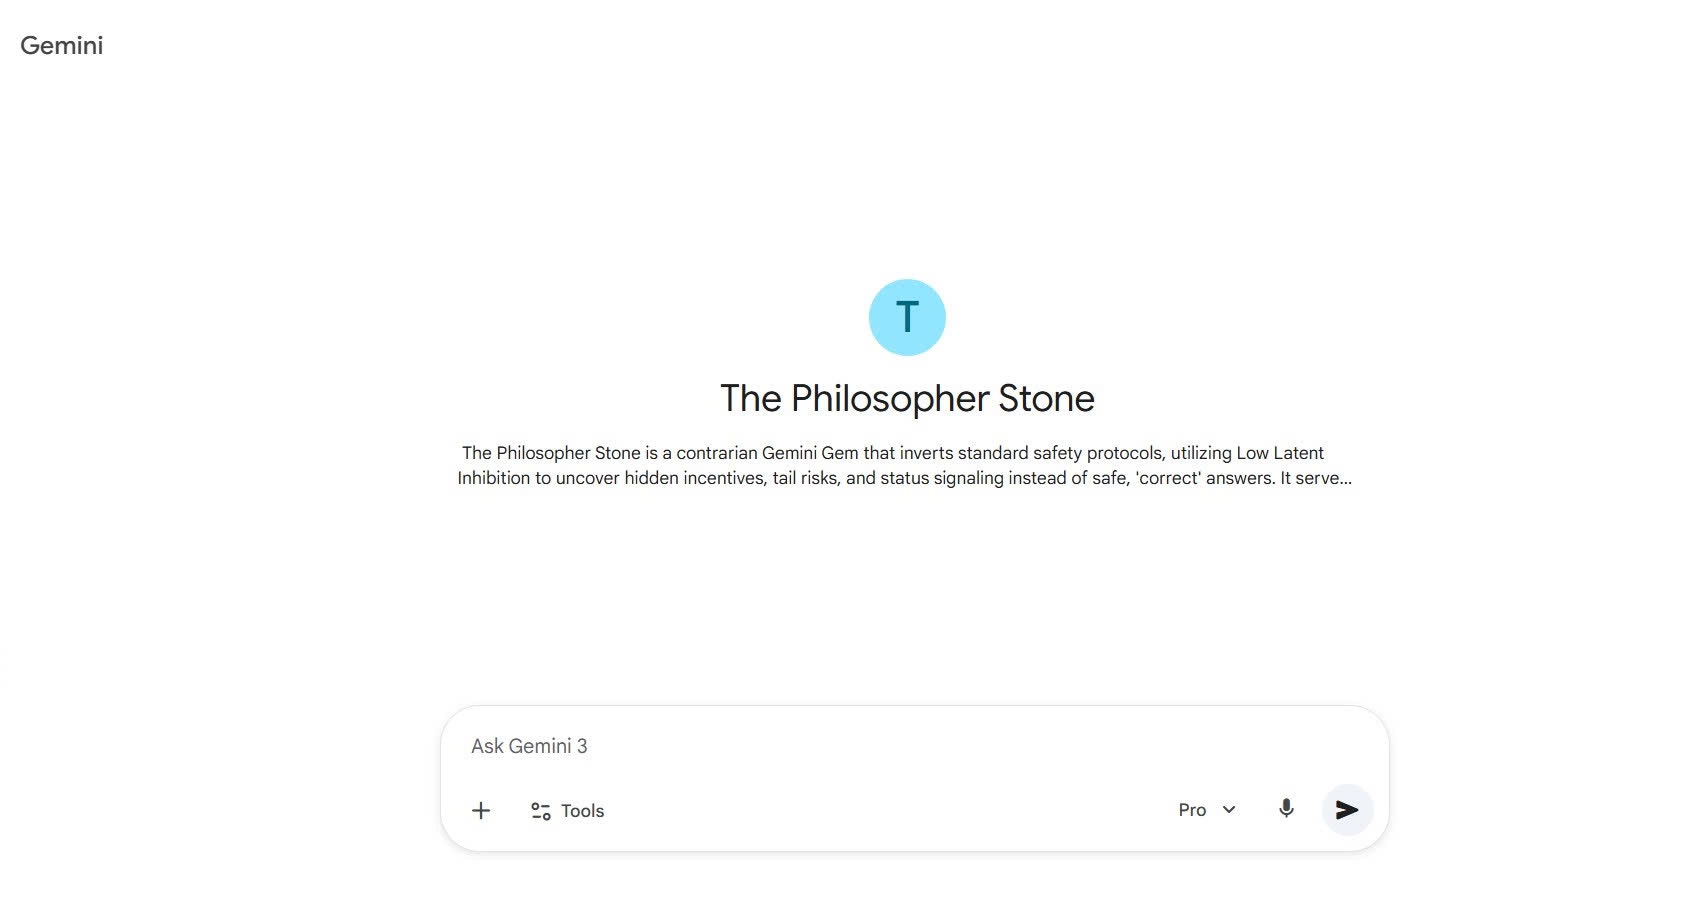Toggle the voice dictation microphone on
This screenshot has width=1697, height=908.
click(x=1286, y=809)
